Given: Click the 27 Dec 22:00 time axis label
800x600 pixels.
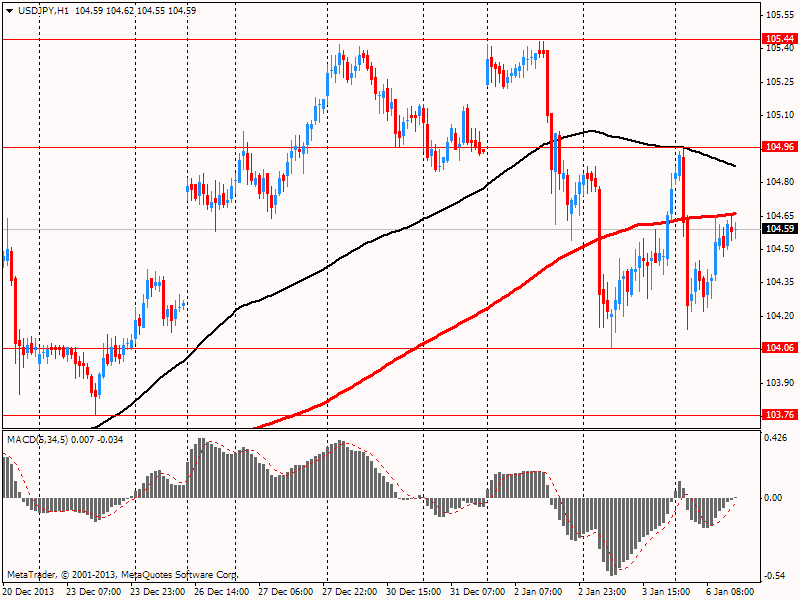Looking at the screenshot, I should pos(349,591).
